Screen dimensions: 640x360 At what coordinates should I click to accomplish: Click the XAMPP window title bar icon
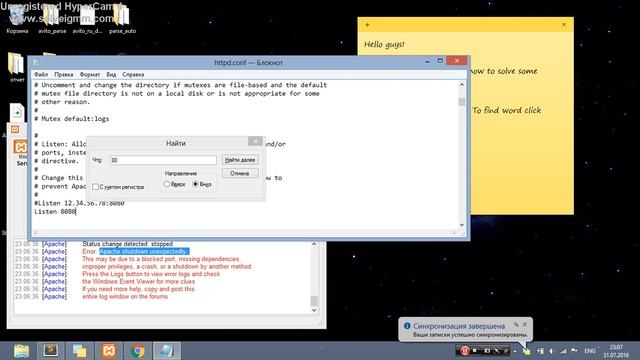pyautogui.click(x=15, y=129)
